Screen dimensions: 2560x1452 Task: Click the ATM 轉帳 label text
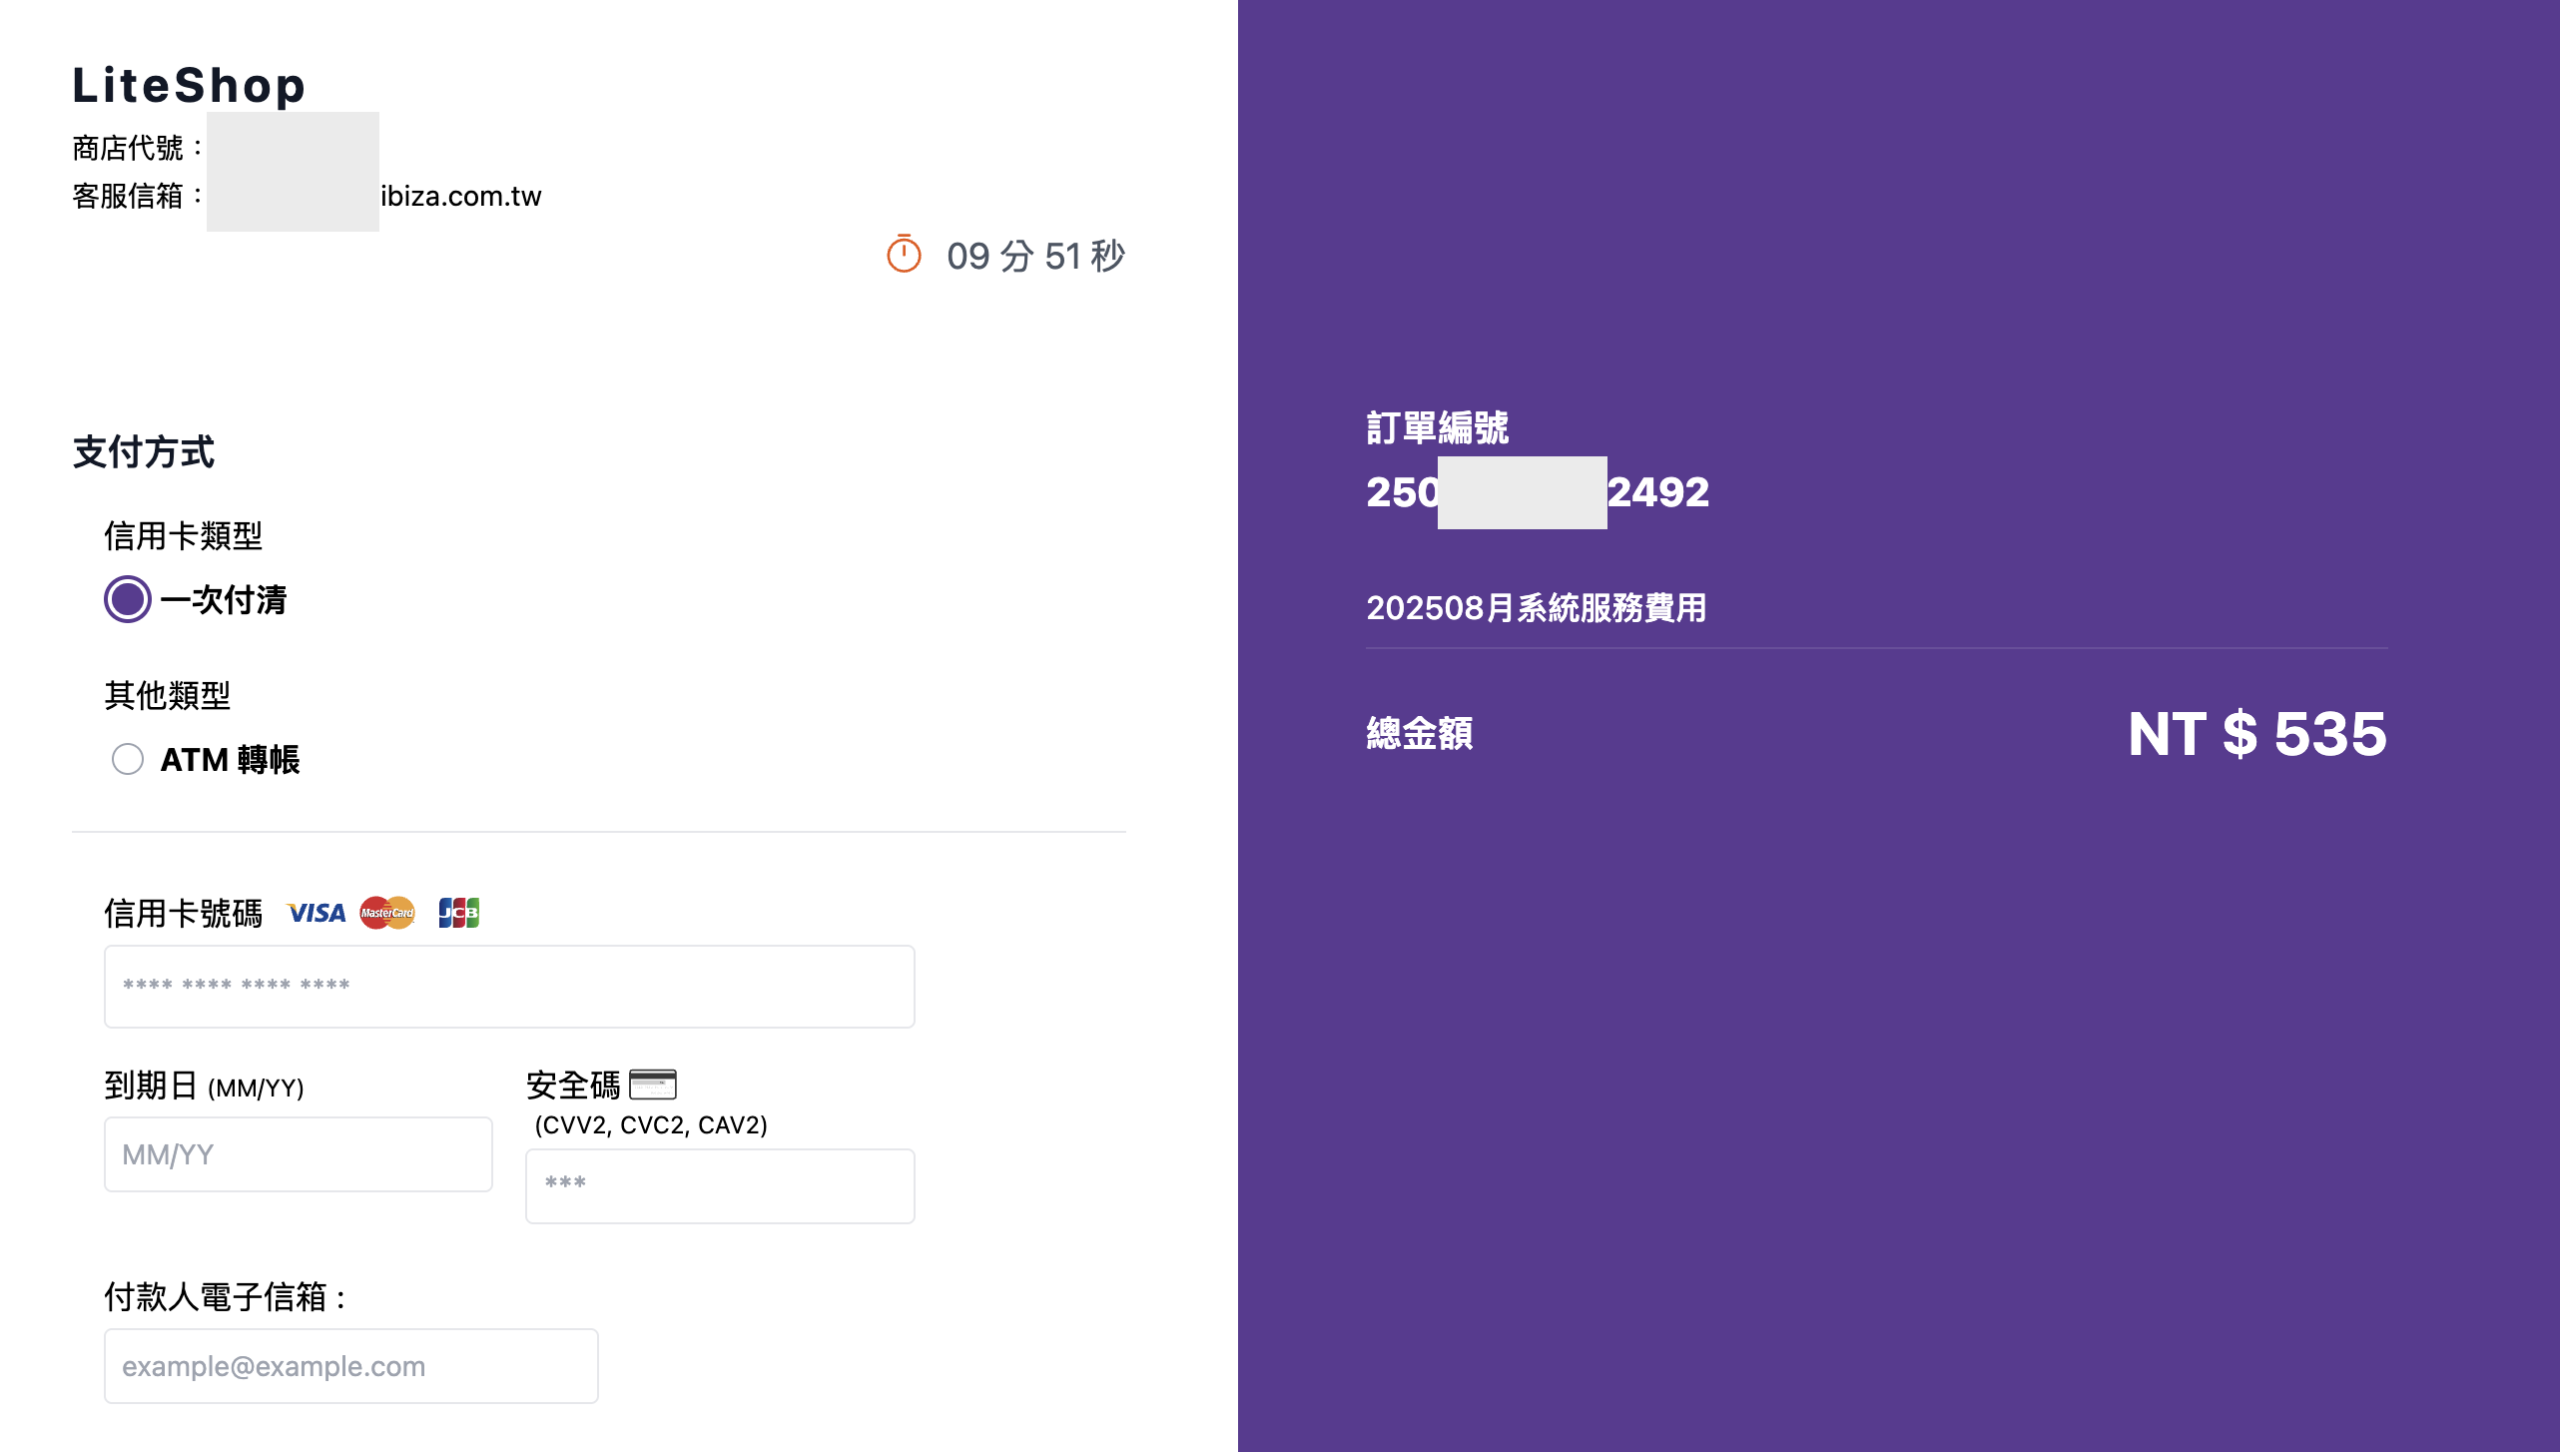point(230,760)
